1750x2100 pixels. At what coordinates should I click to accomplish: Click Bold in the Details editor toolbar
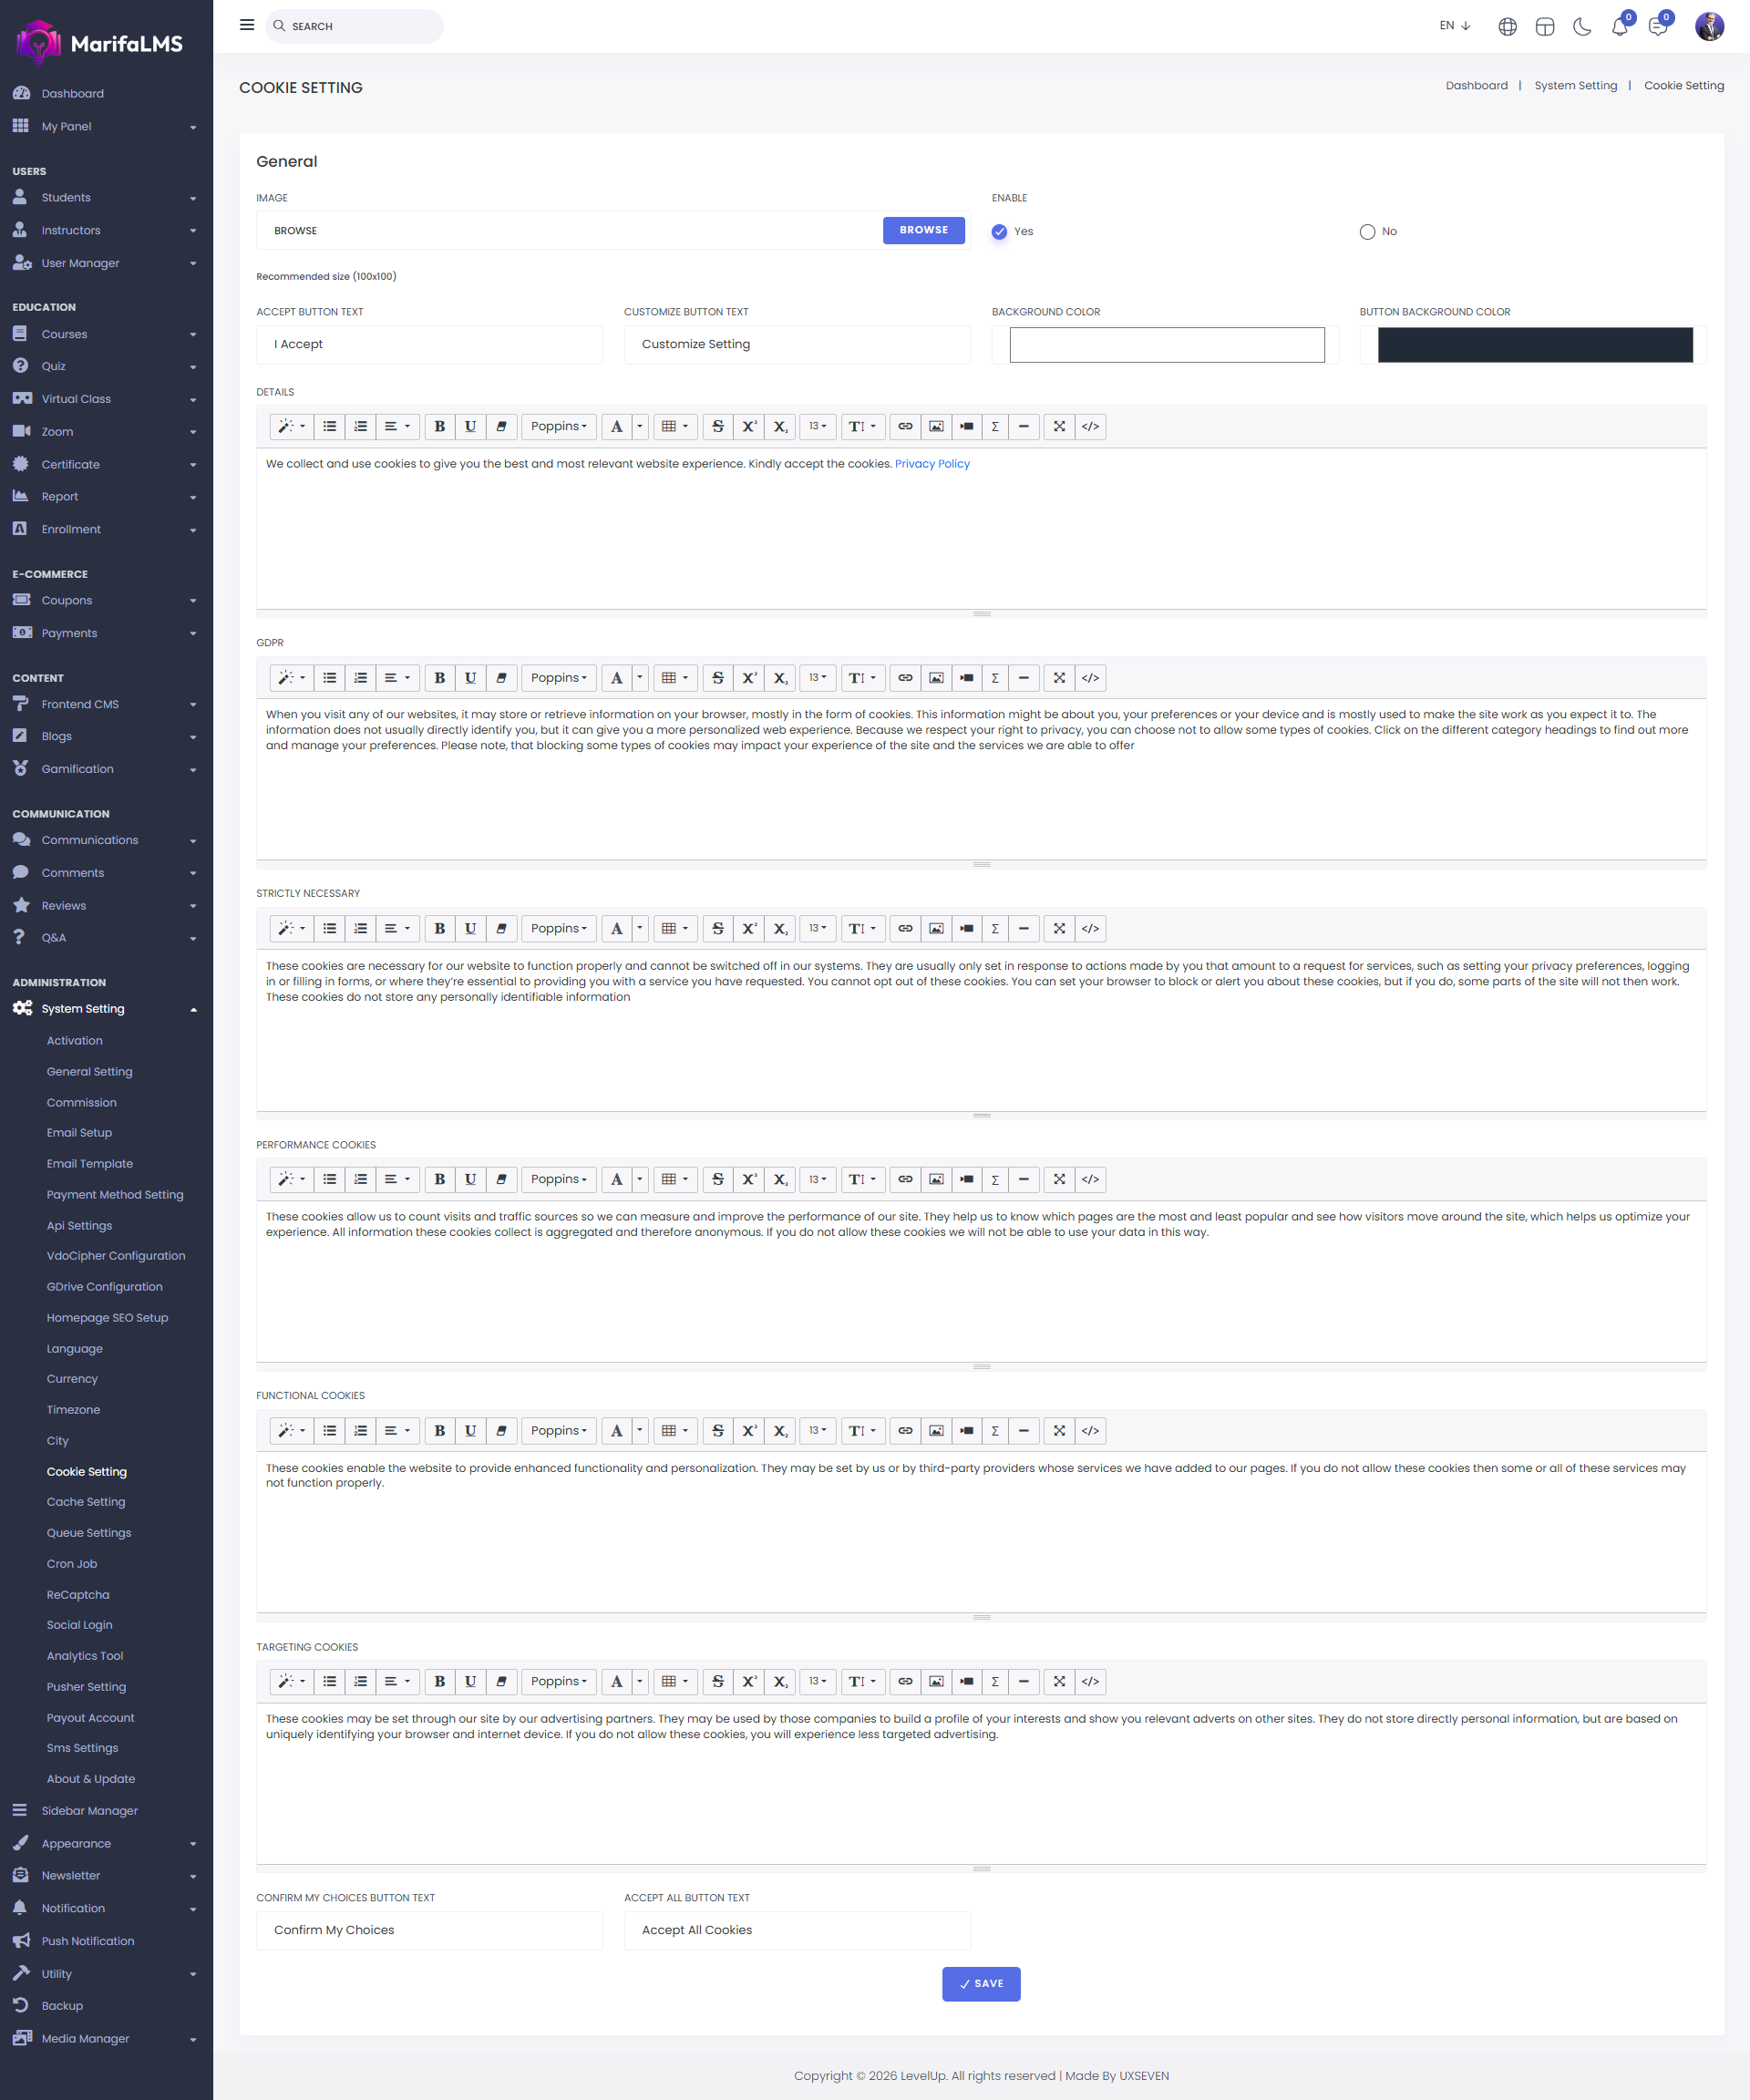tap(439, 427)
